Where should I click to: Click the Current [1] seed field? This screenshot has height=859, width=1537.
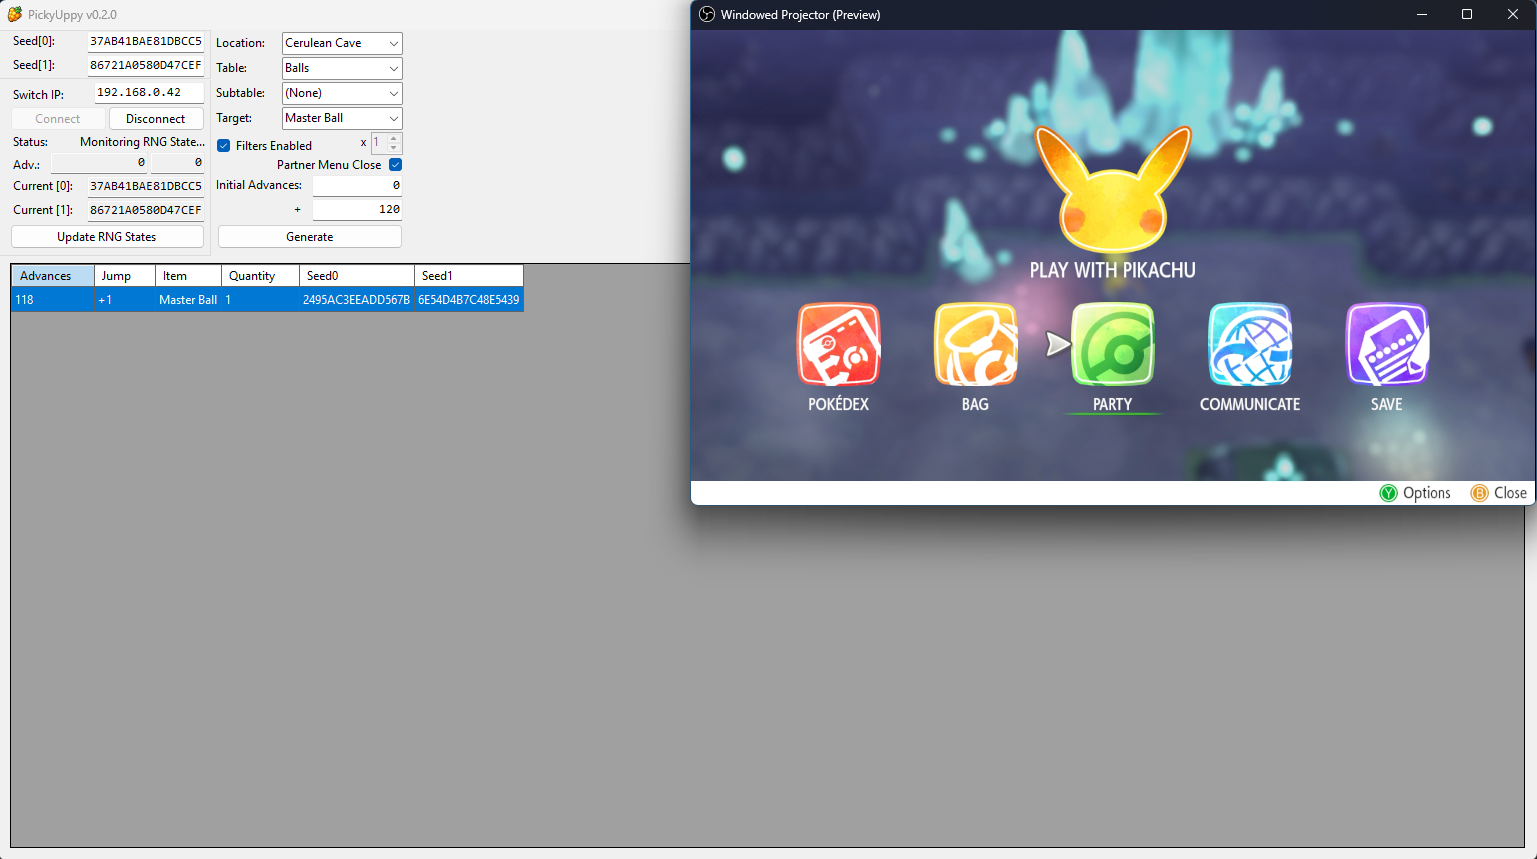pyautogui.click(x=146, y=211)
